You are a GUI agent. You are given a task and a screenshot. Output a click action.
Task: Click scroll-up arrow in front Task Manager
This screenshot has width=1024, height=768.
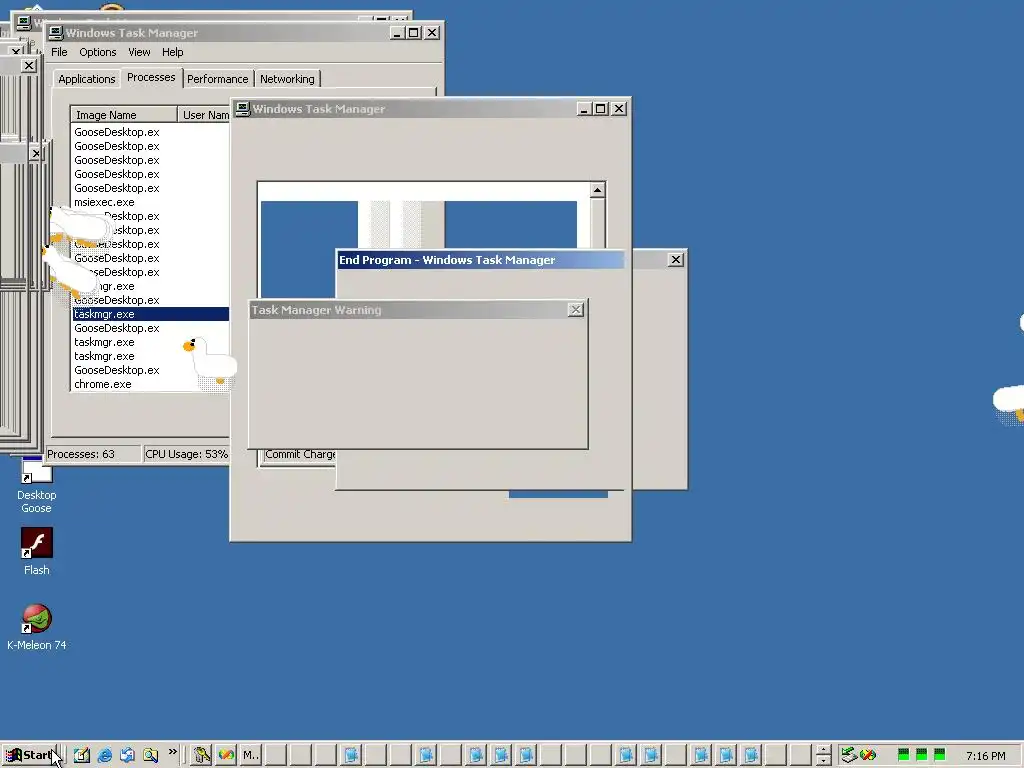pyautogui.click(x=597, y=190)
